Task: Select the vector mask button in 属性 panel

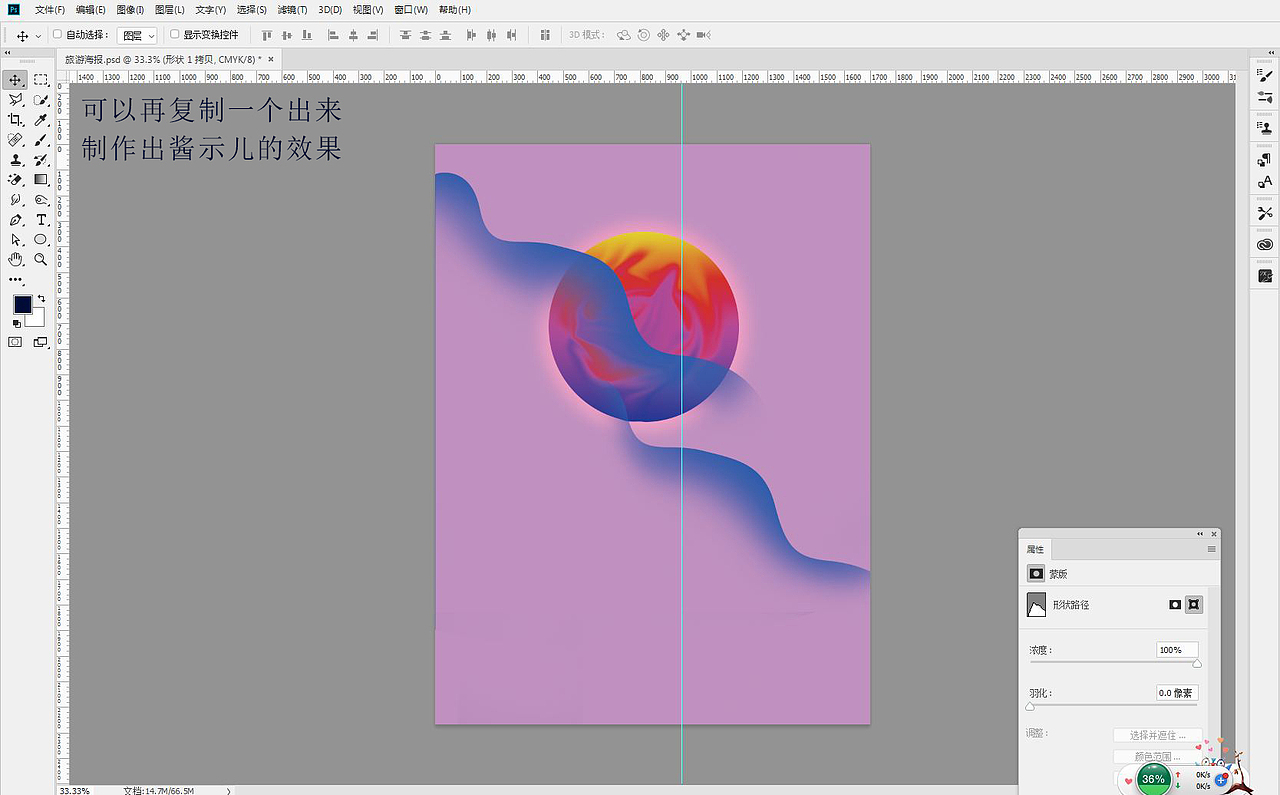Action: [1193, 605]
